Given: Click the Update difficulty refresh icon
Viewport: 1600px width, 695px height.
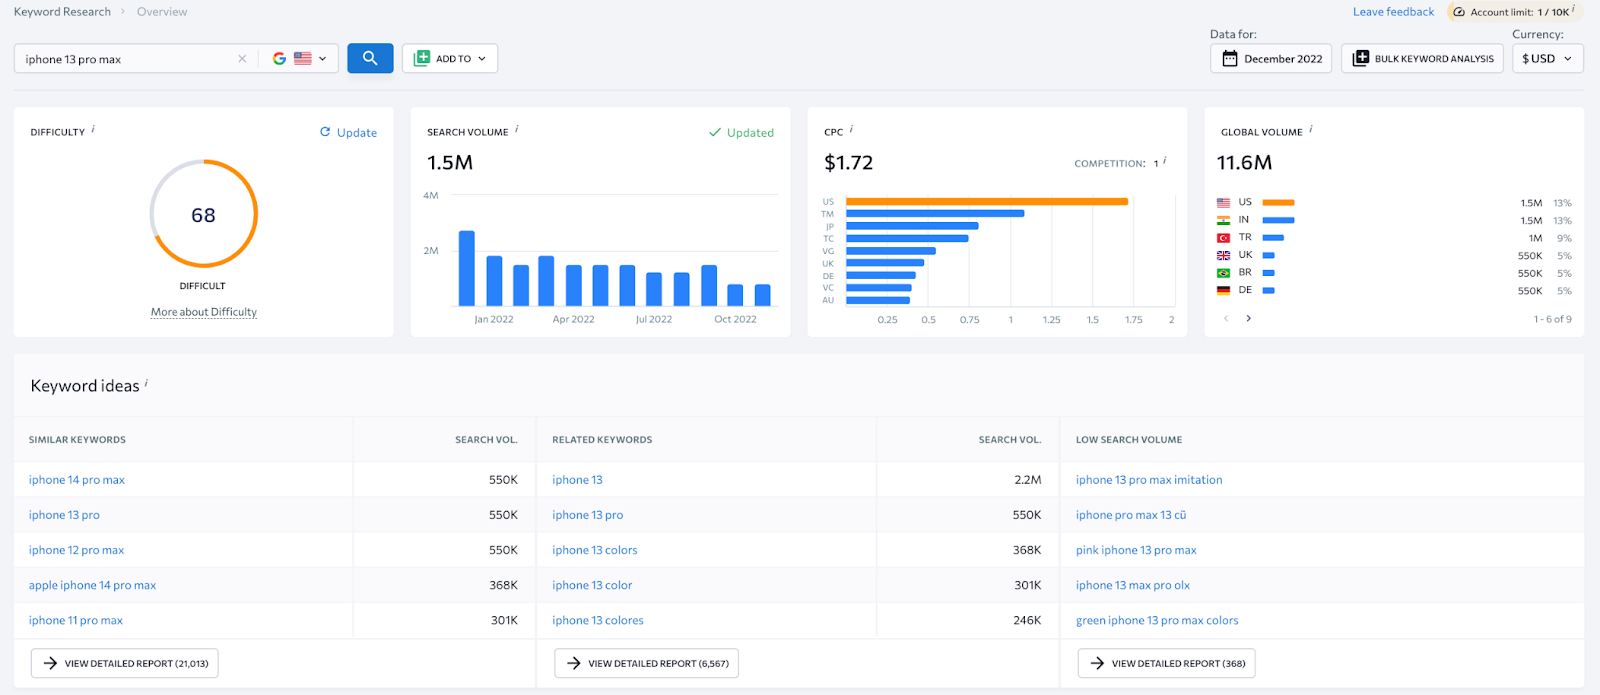Looking at the screenshot, I should [325, 132].
